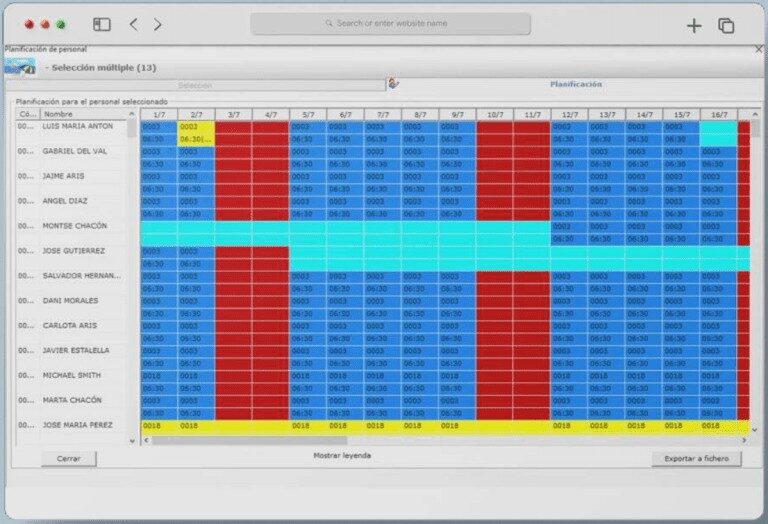Switch to the Selección tab
The image size is (768, 524).
point(195,85)
